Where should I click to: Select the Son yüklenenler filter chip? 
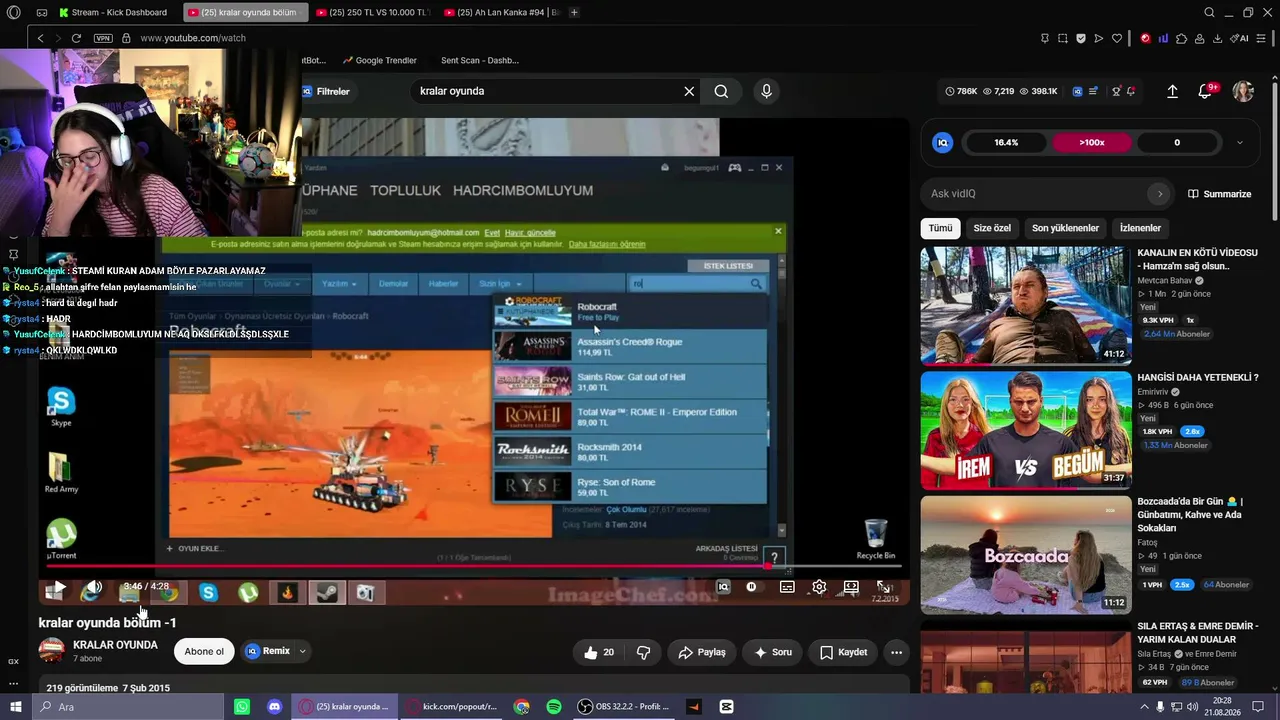(x=1065, y=228)
